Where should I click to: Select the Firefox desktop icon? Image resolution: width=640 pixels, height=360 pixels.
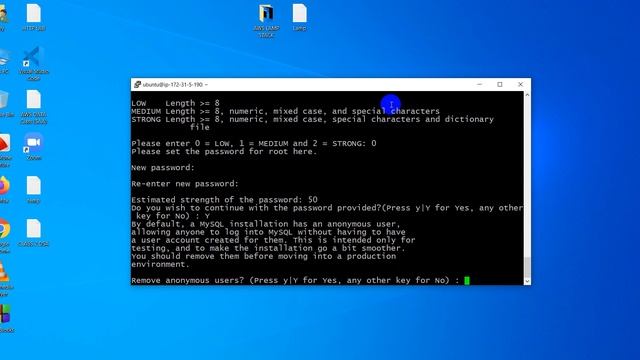[4, 189]
